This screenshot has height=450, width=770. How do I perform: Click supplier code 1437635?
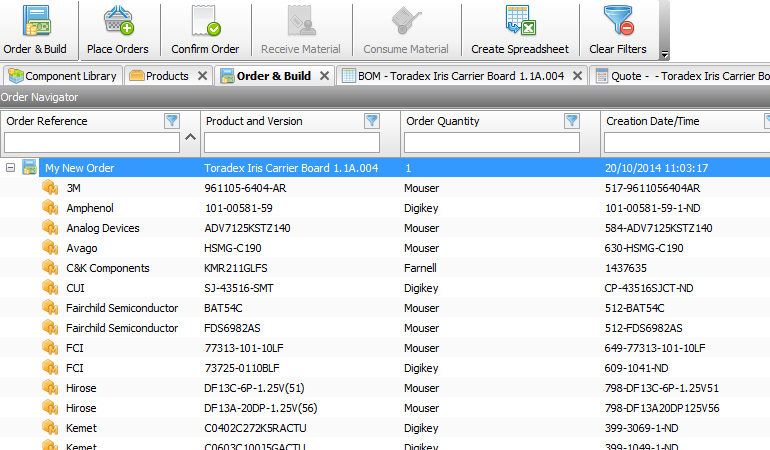(626, 268)
